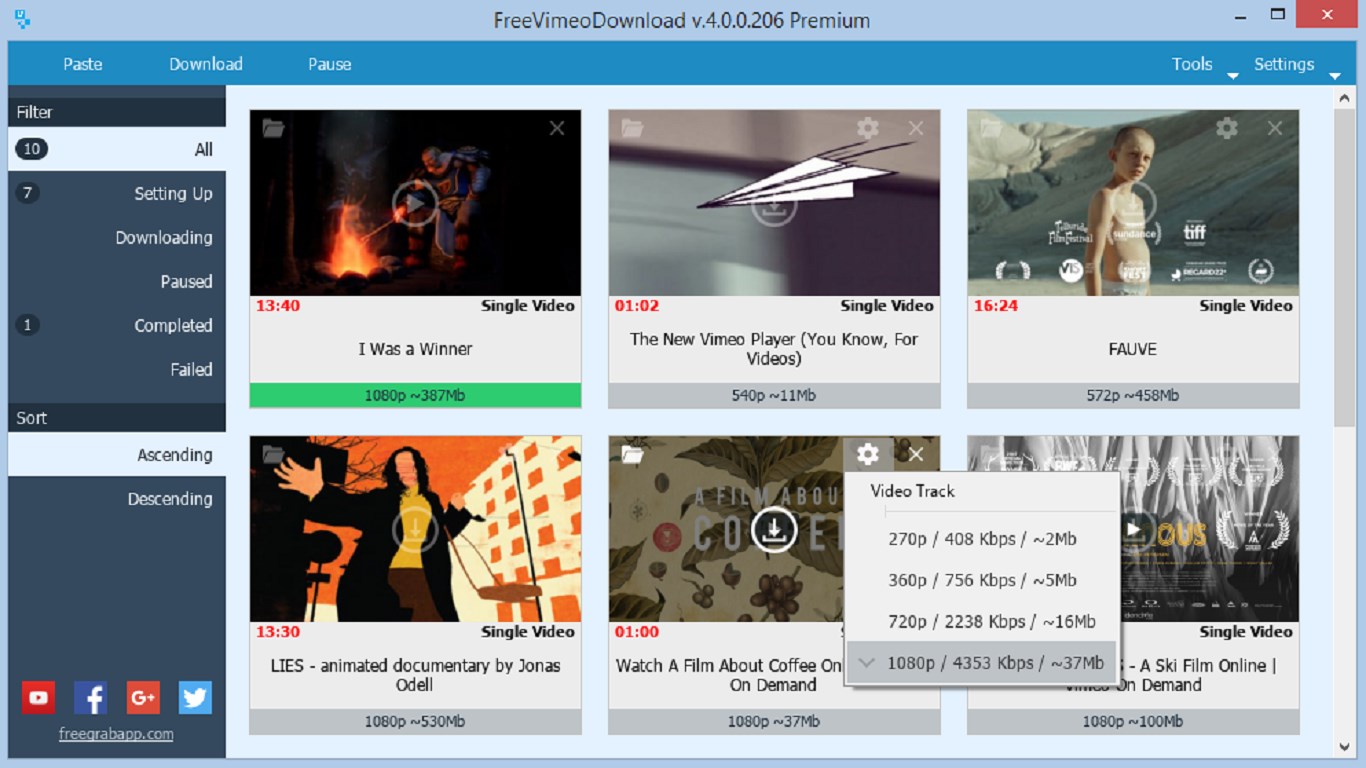Expand the Settings dropdown arrow

pyautogui.click(x=1334, y=76)
